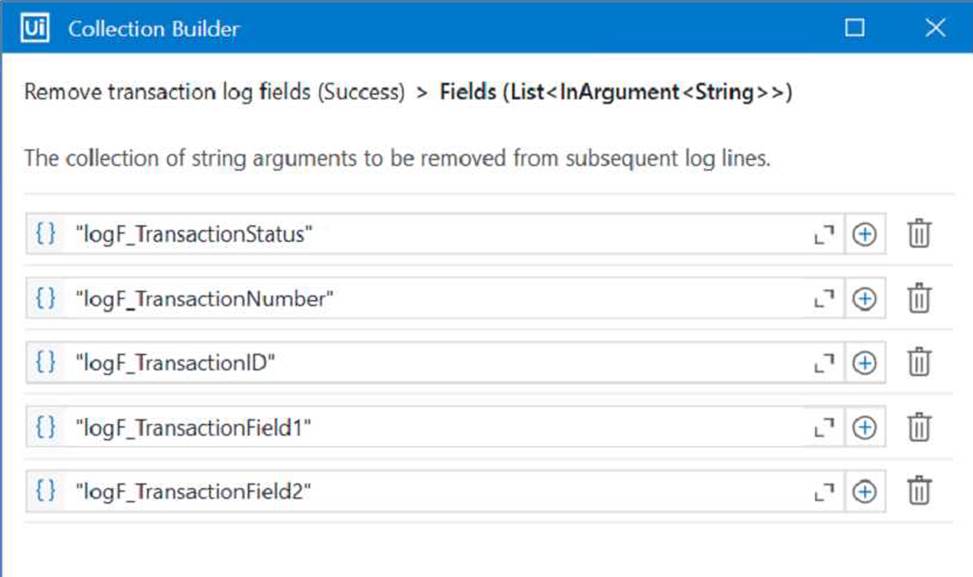
Task: Click plus icon beside logF_TransactionNumber
Action: click(x=864, y=299)
